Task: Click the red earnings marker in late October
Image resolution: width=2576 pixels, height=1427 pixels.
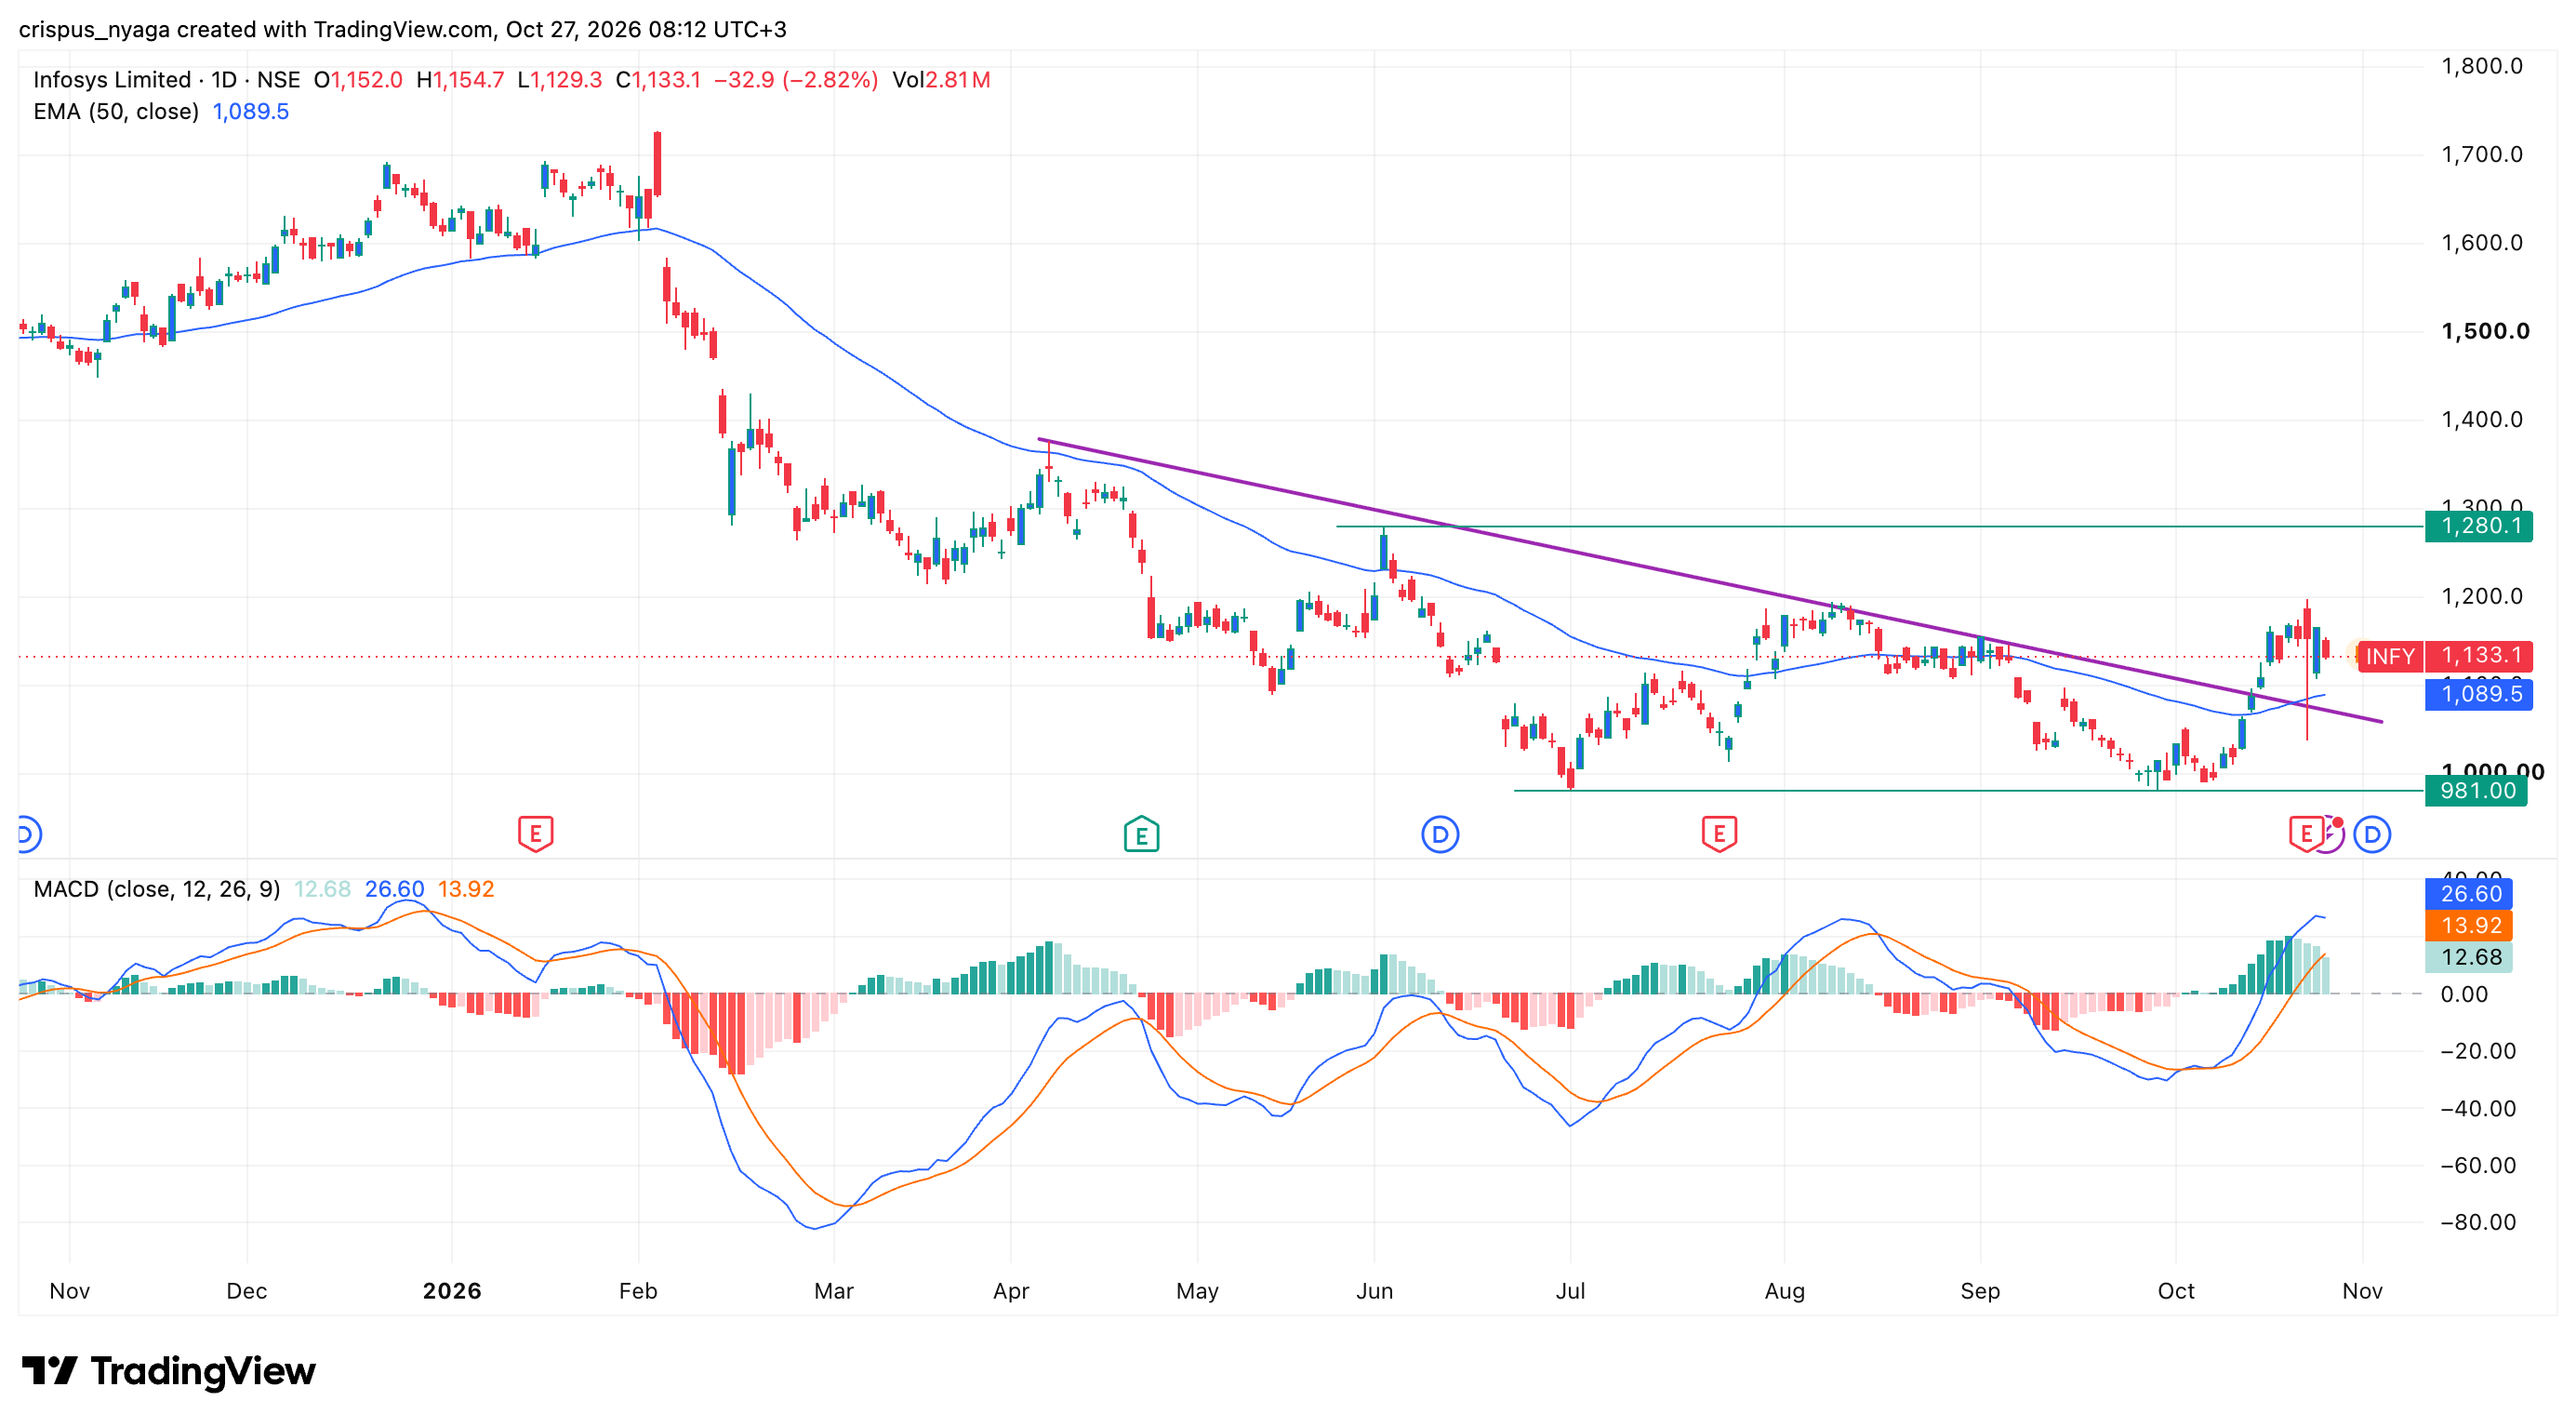Action: click(2304, 833)
